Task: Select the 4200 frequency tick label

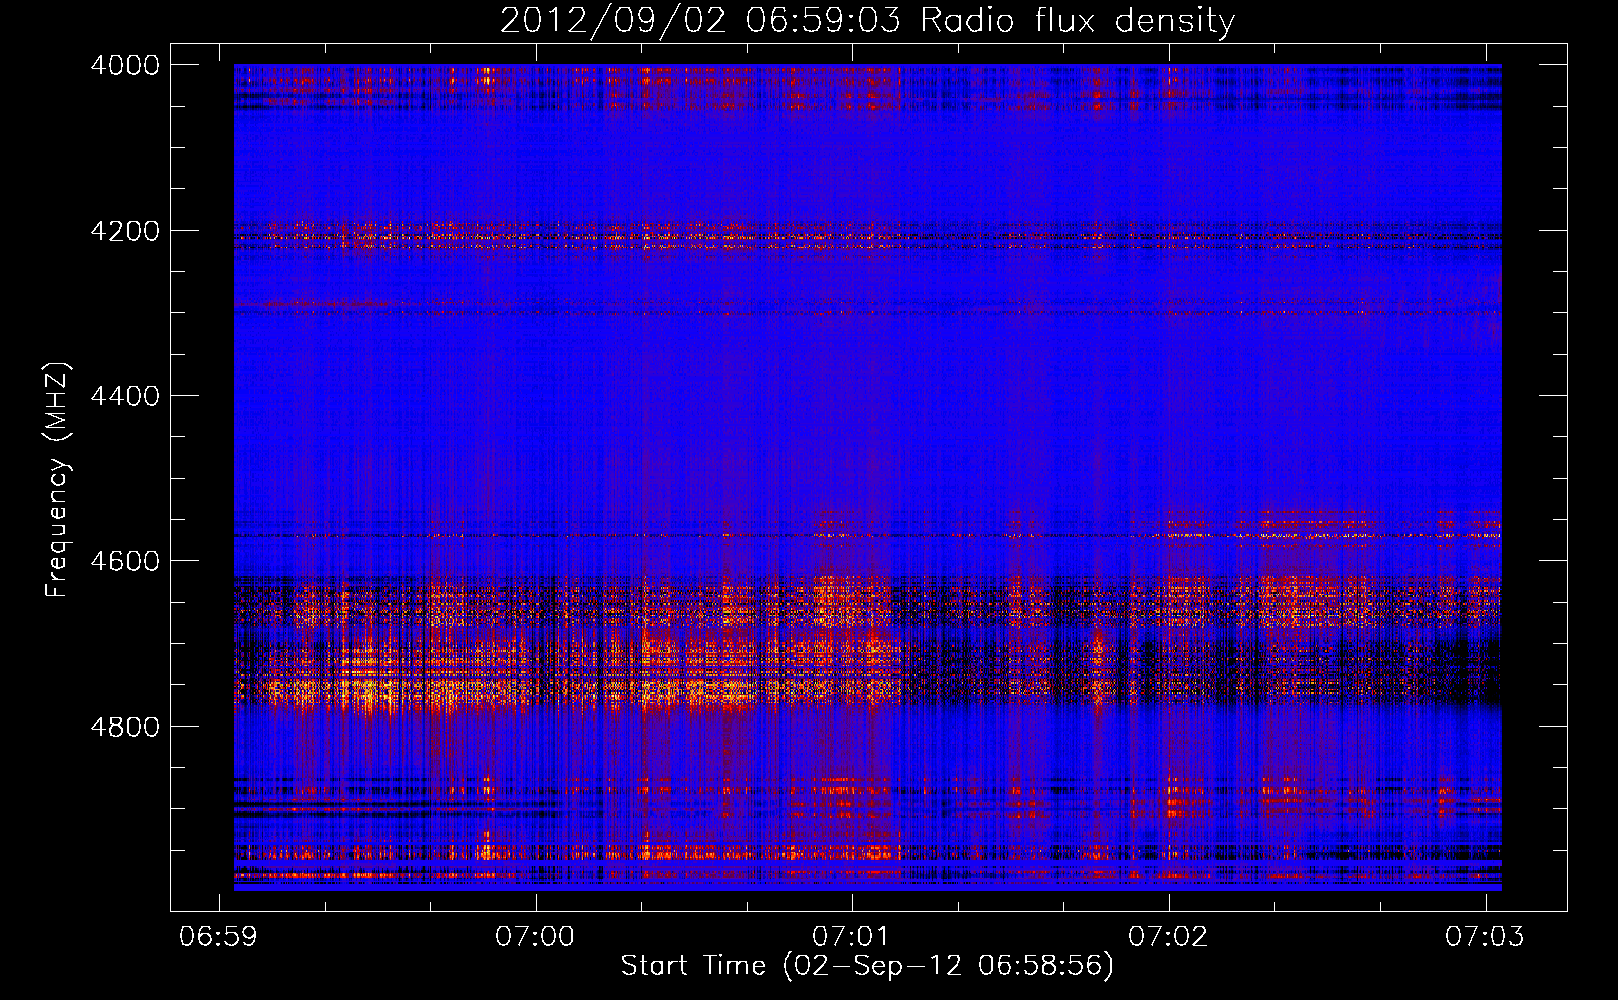Action: [125, 231]
